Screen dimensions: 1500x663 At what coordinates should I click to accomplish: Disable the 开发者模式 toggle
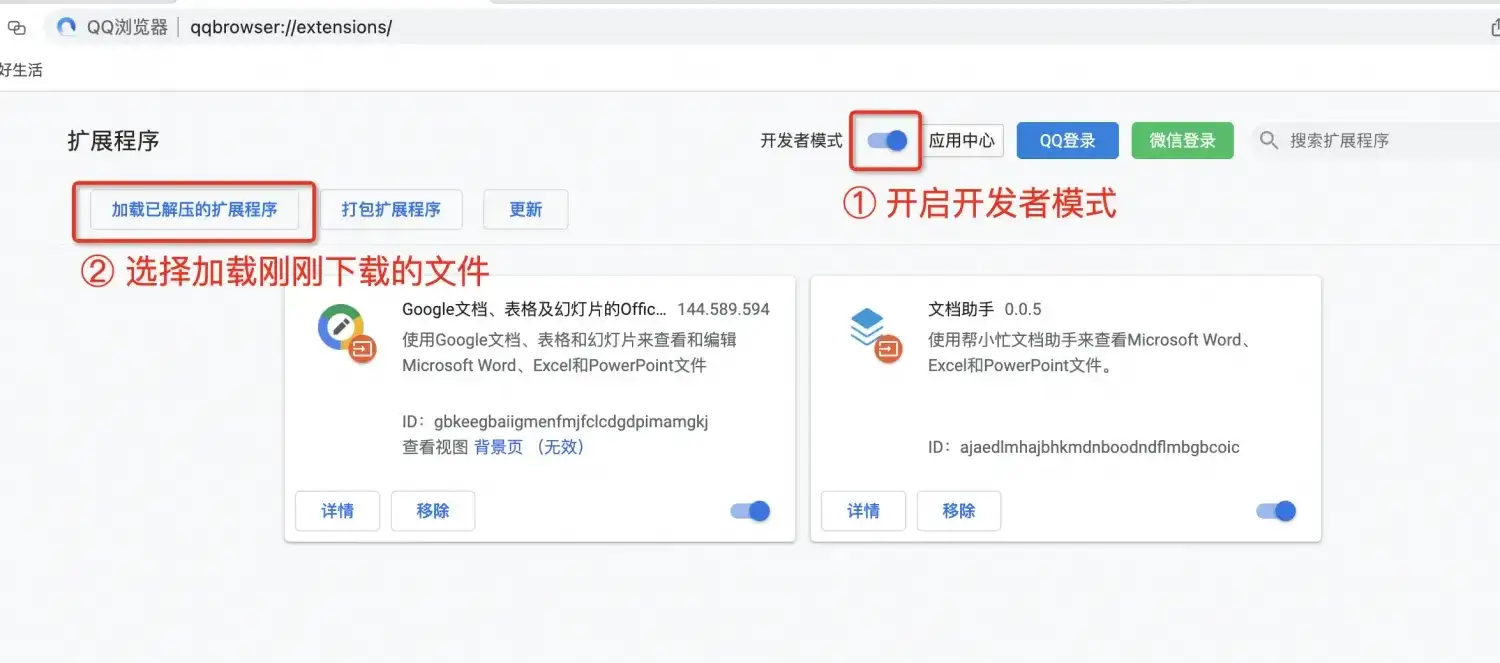click(x=885, y=140)
